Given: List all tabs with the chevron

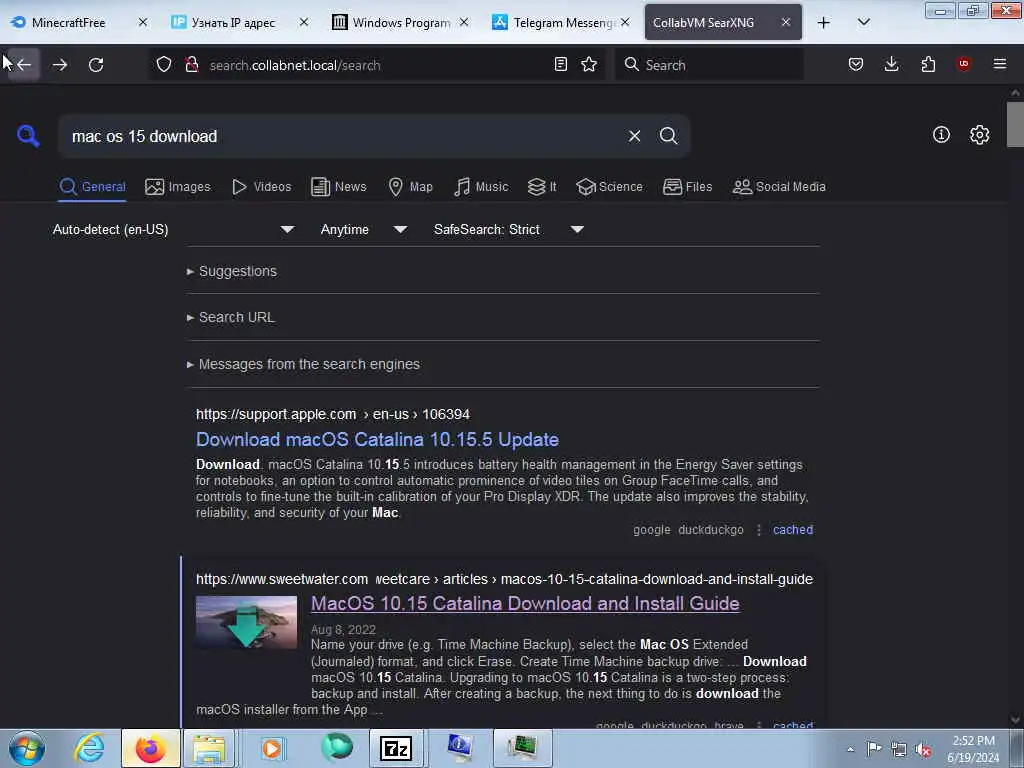Looking at the screenshot, I should 863,22.
